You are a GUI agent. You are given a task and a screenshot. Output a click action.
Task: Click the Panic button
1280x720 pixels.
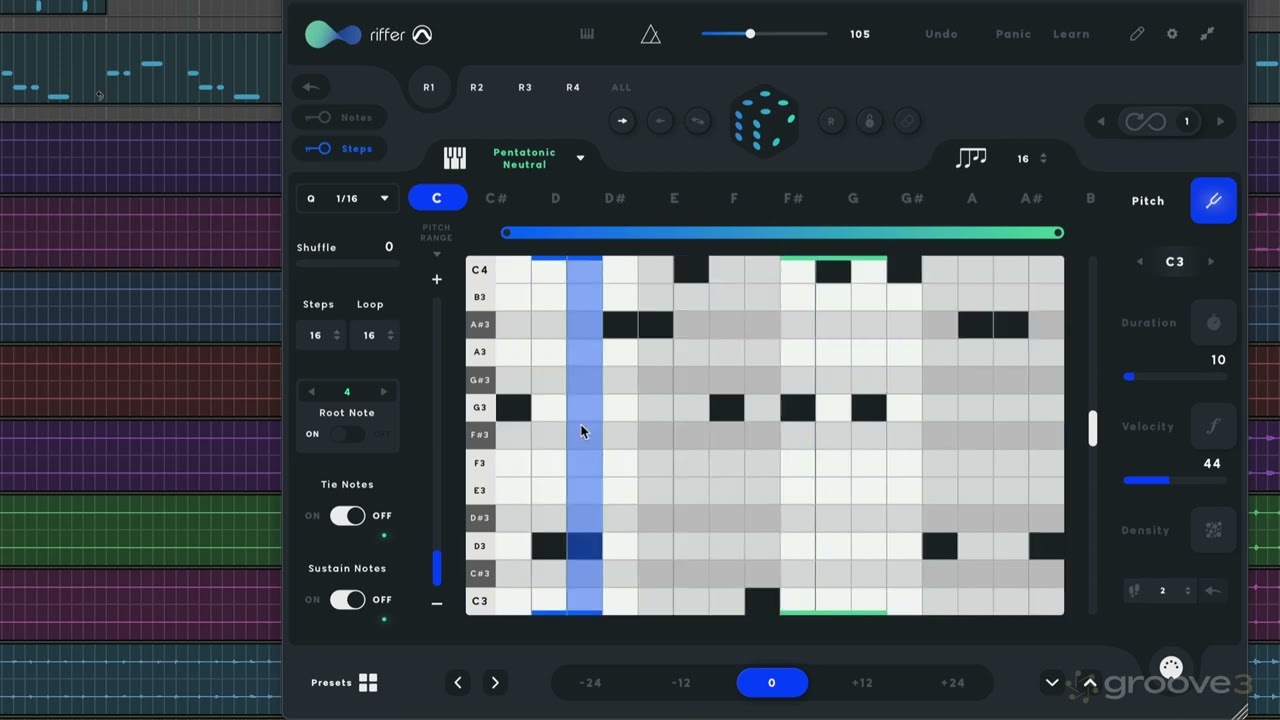pyautogui.click(x=1013, y=34)
